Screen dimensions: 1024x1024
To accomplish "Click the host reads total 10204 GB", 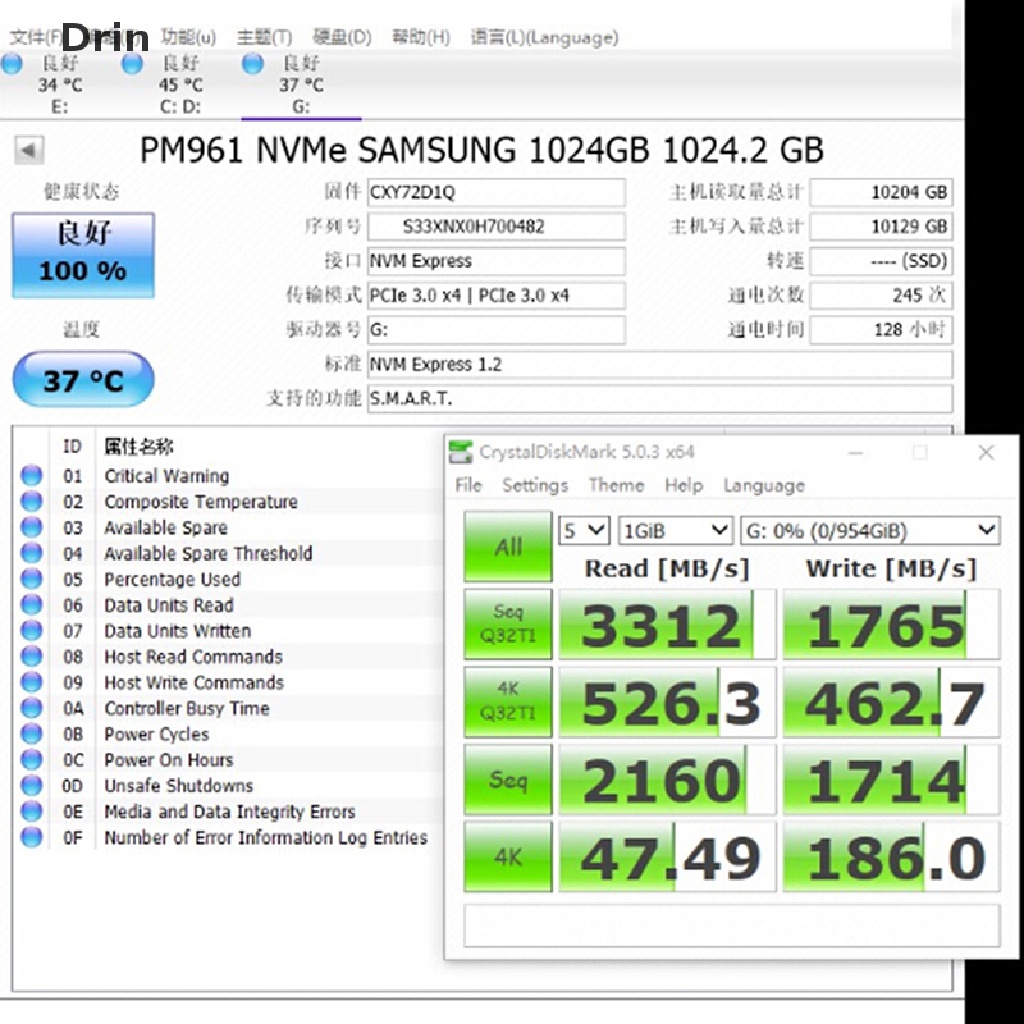I will tap(881, 192).
